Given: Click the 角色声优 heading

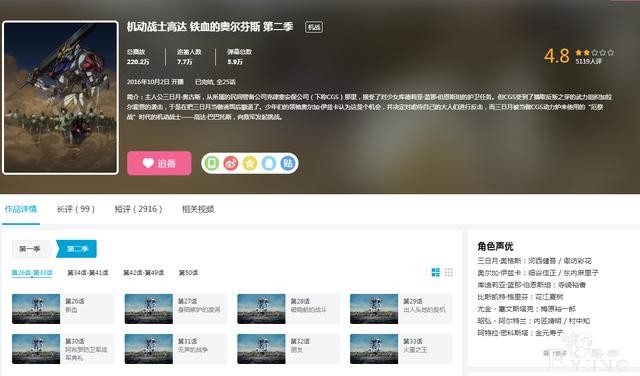Looking at the screenshot, I should [x=495, y=246].
